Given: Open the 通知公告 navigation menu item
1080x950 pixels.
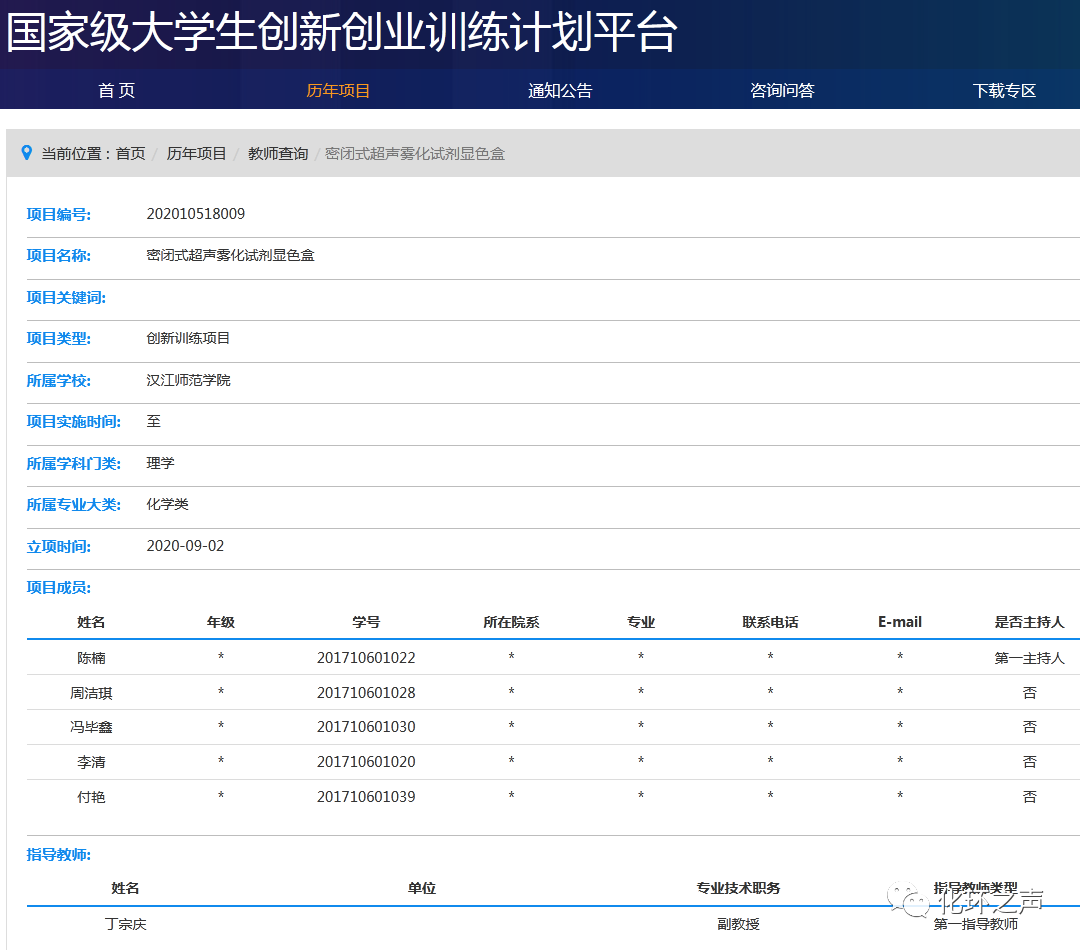Looking at the screenshot, I should point(560,90).
